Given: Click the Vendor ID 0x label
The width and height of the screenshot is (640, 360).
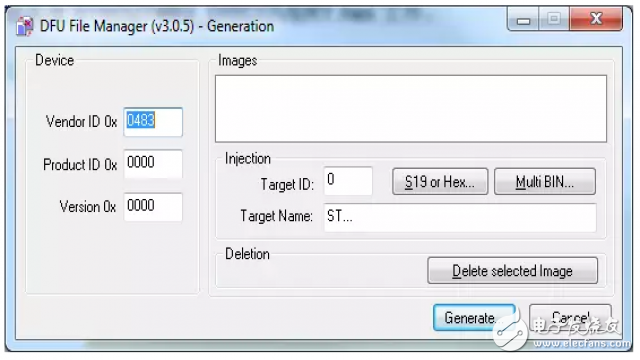Looking at the screenshot, I should 82,122.
